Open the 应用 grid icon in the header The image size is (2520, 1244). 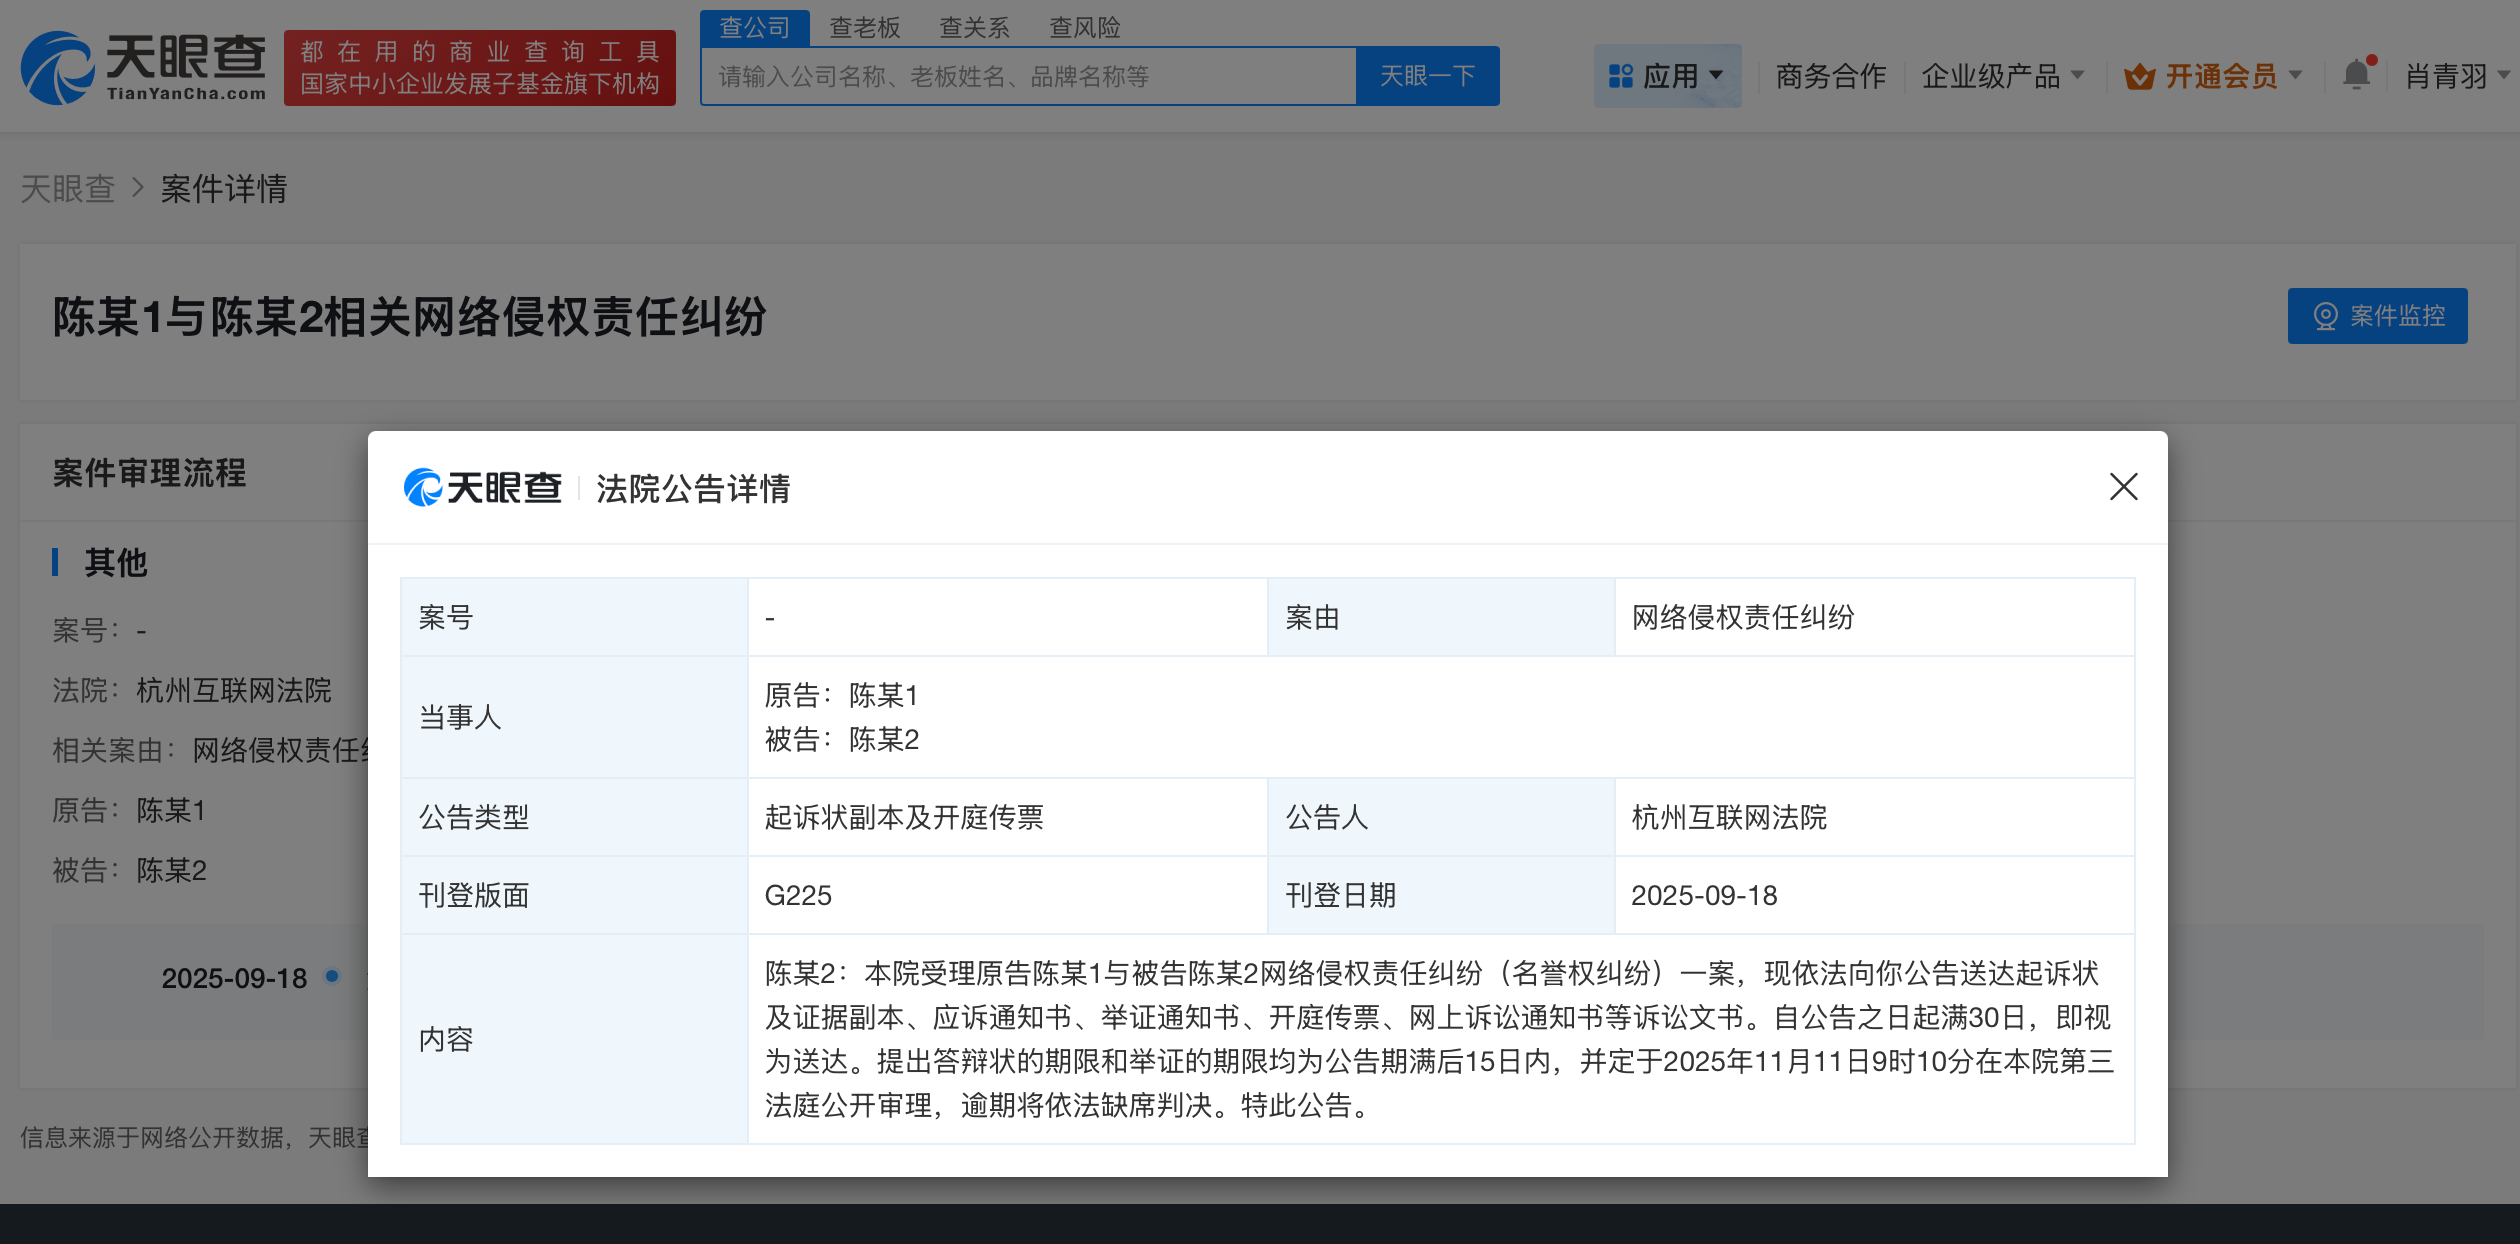[x=1620, y=75]
